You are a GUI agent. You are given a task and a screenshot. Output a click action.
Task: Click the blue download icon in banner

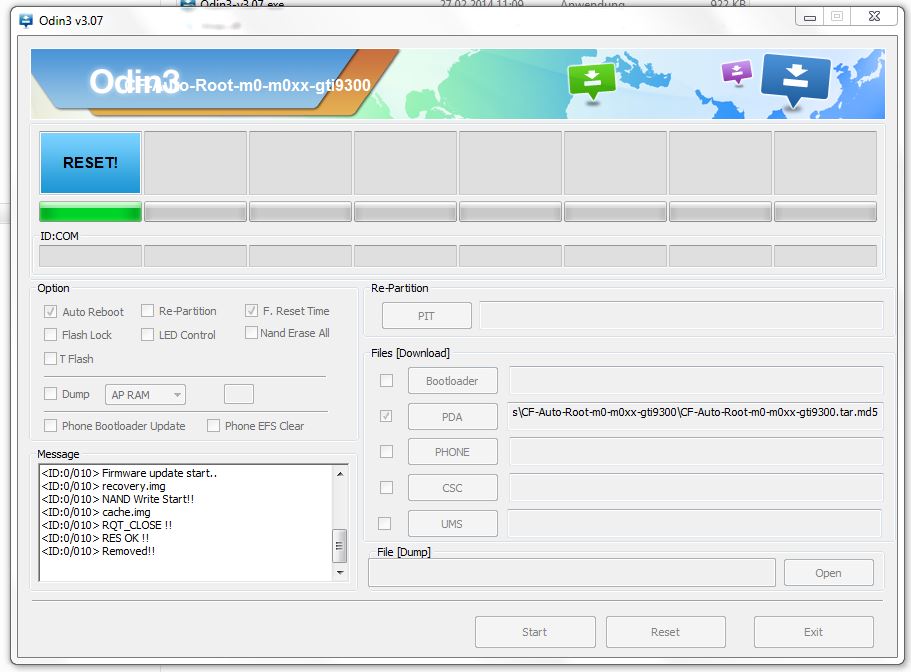[795, 81]
